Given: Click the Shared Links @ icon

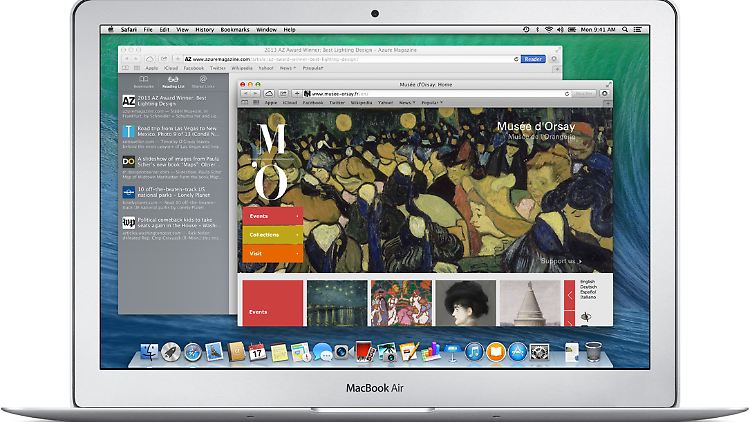Looking at the screenshot, I should (203, 78).
